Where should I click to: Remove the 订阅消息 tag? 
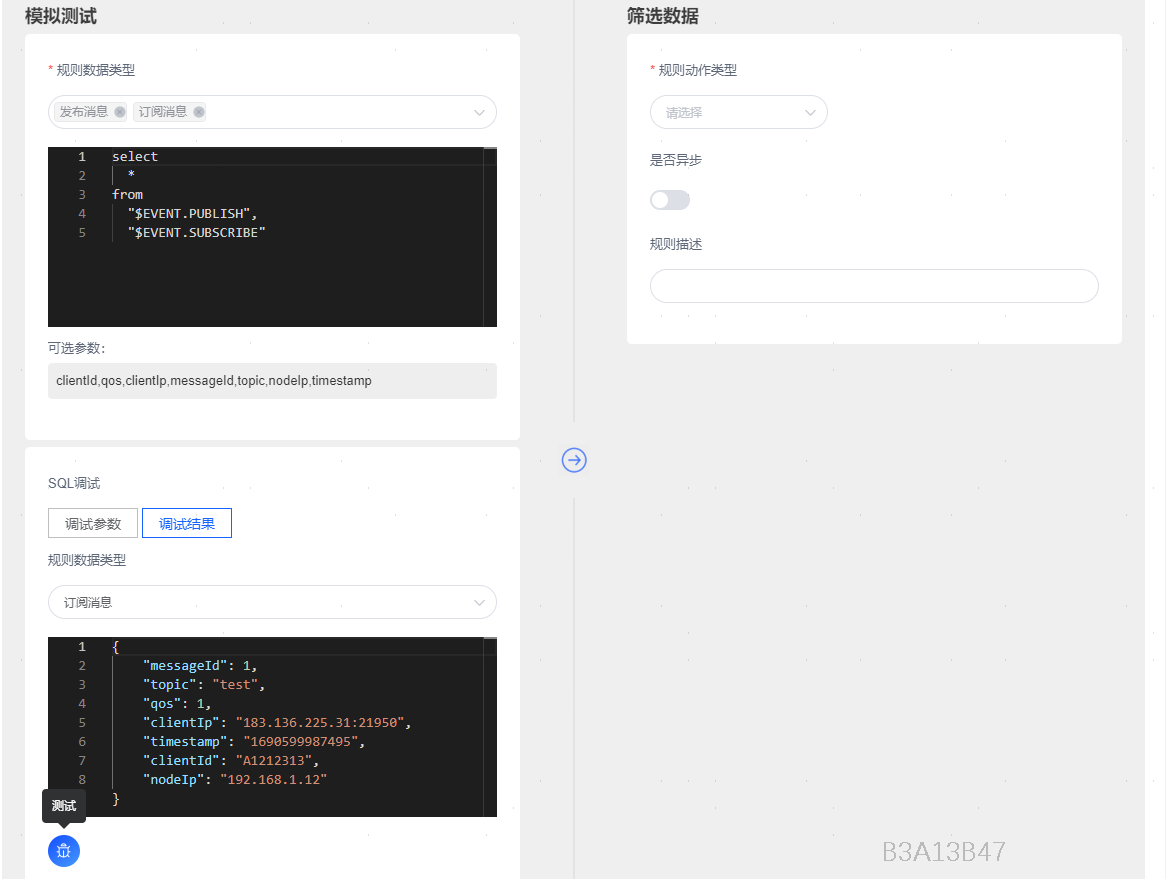point(199,112)
